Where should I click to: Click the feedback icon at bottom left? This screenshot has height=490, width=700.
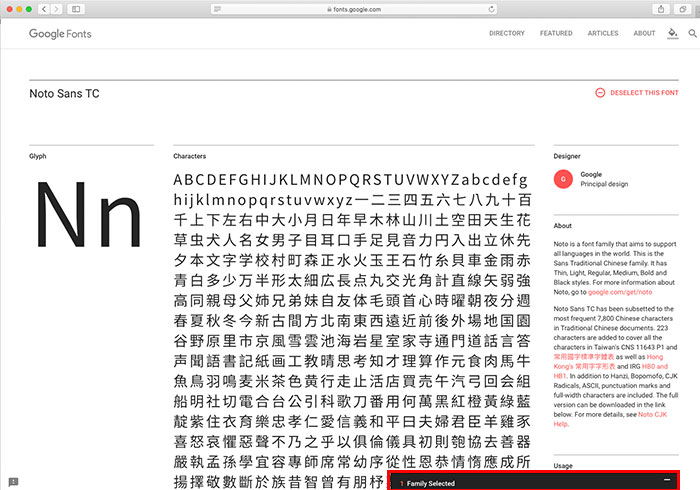click(x=13, y=482)
